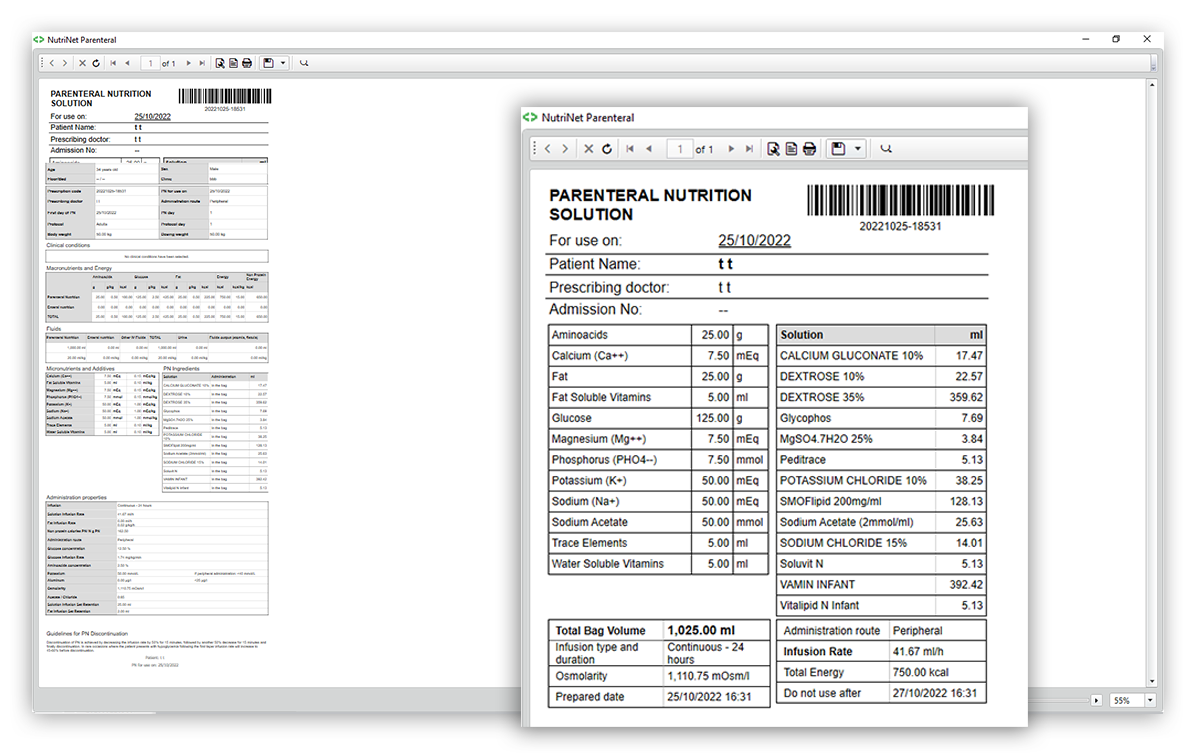
Task: Go to next page in background window
Action: coord(188,63)
